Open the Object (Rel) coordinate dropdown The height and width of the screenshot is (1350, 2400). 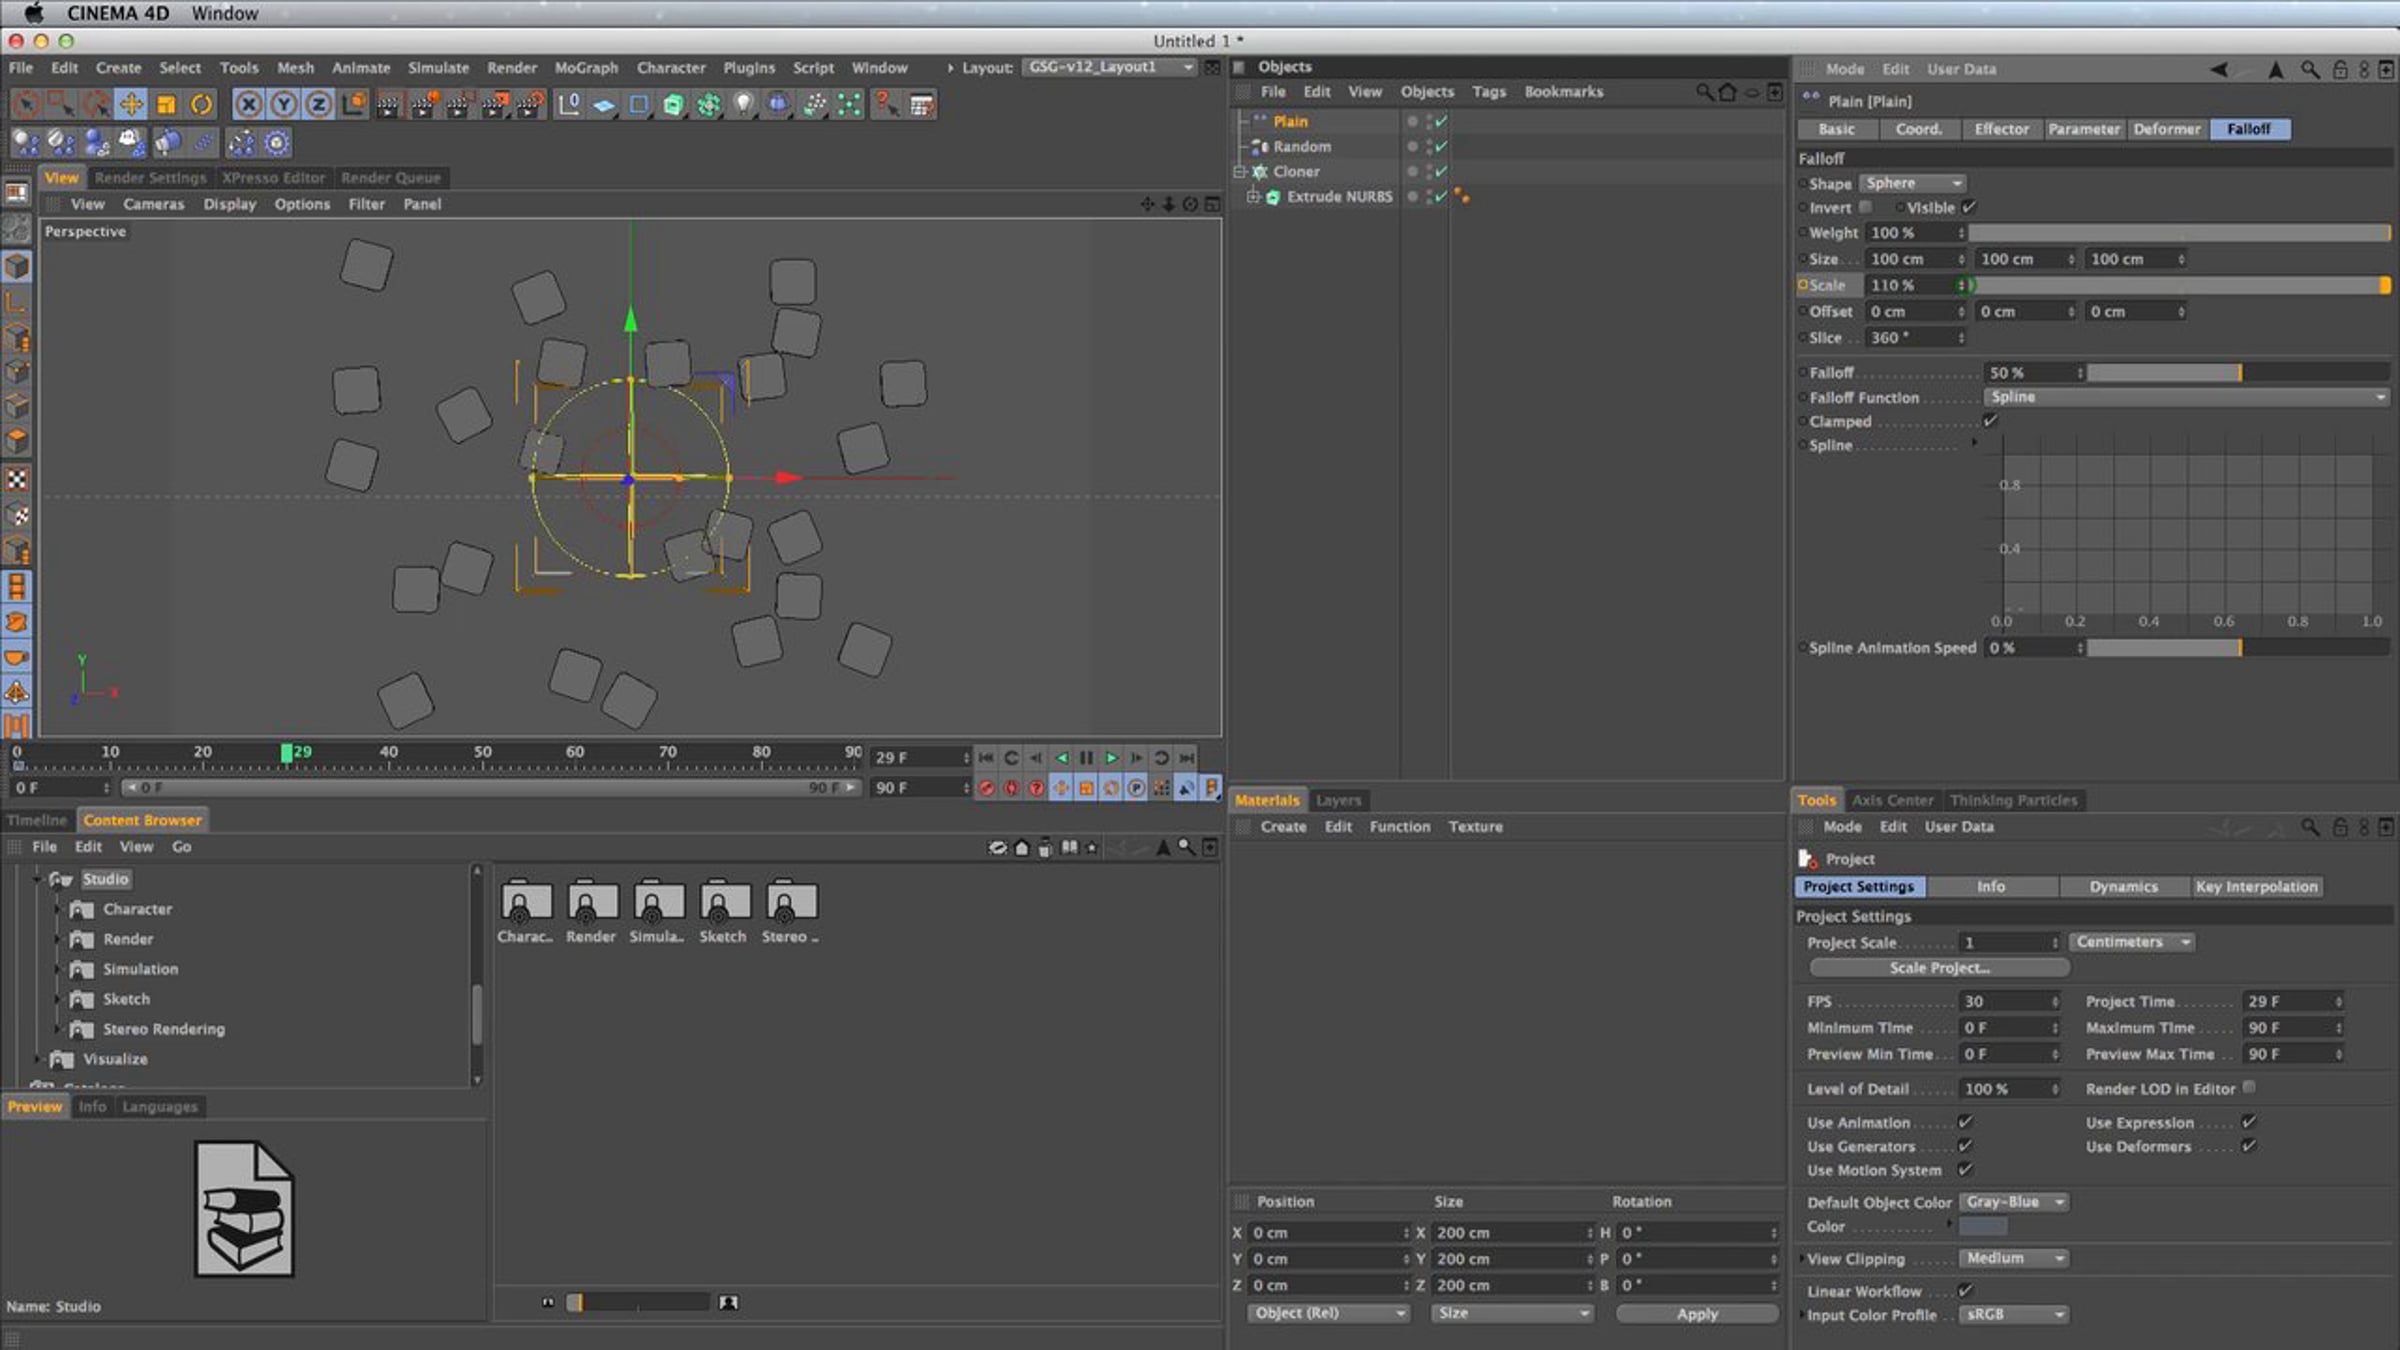(1328, 1313)
